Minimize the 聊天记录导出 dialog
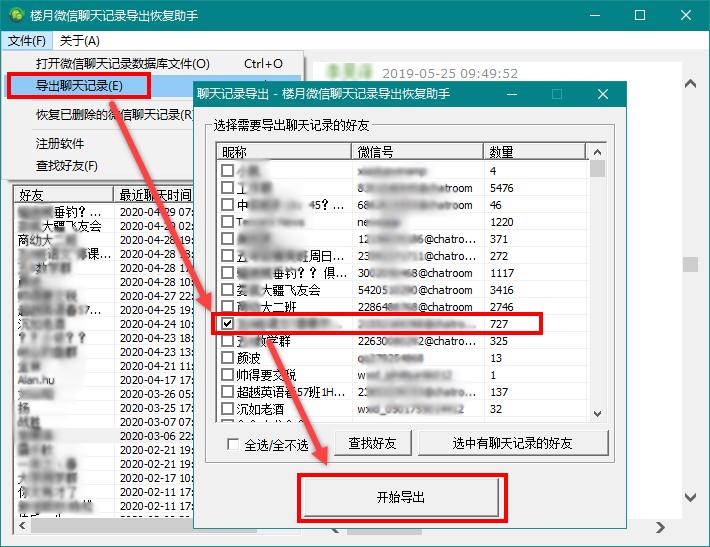 512,94
